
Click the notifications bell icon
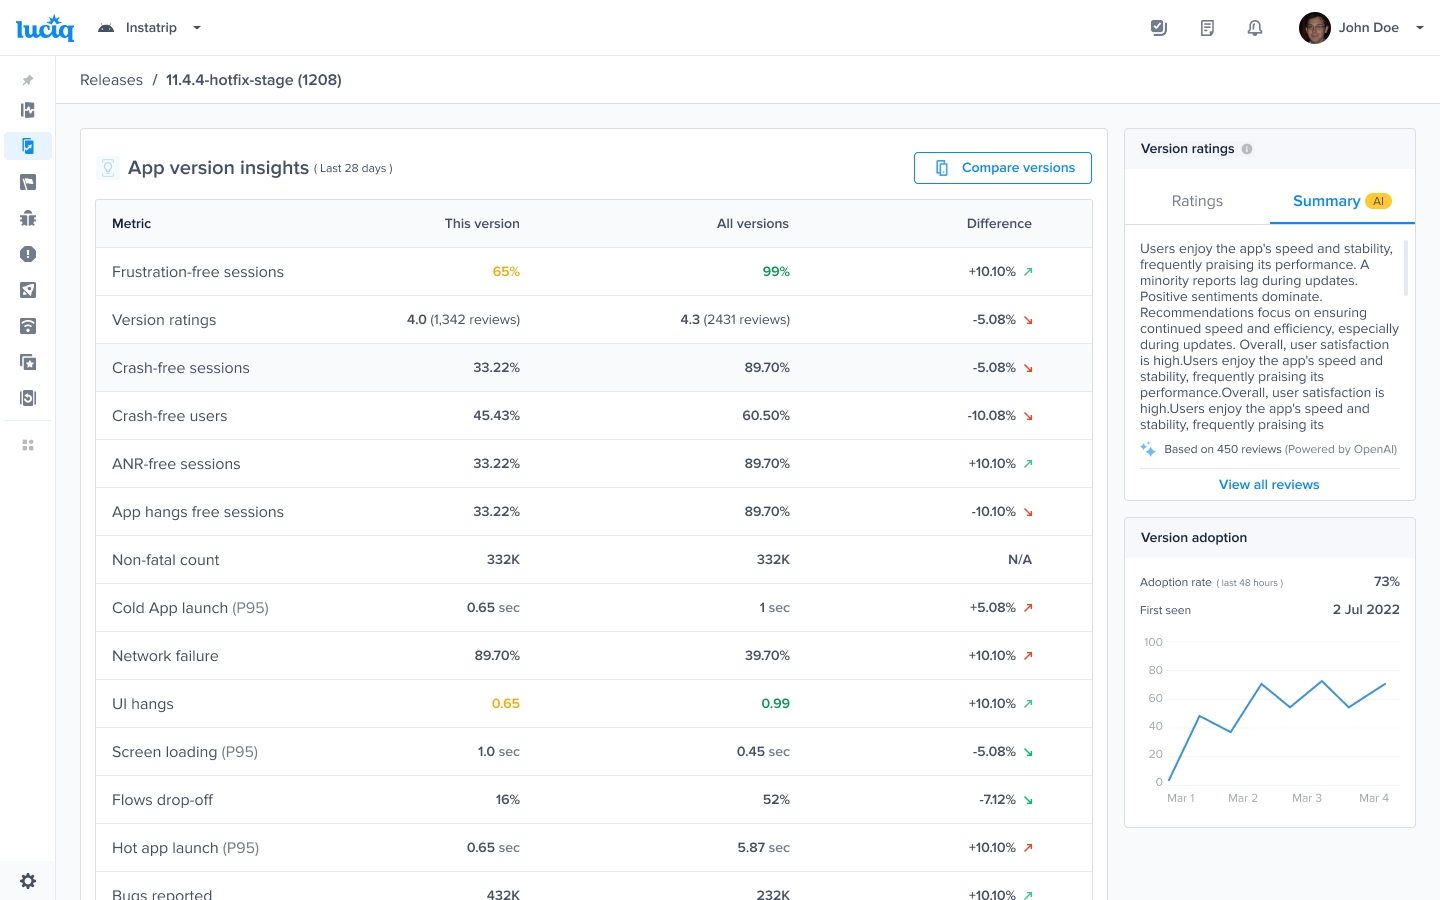click(x=1255, y=28)
